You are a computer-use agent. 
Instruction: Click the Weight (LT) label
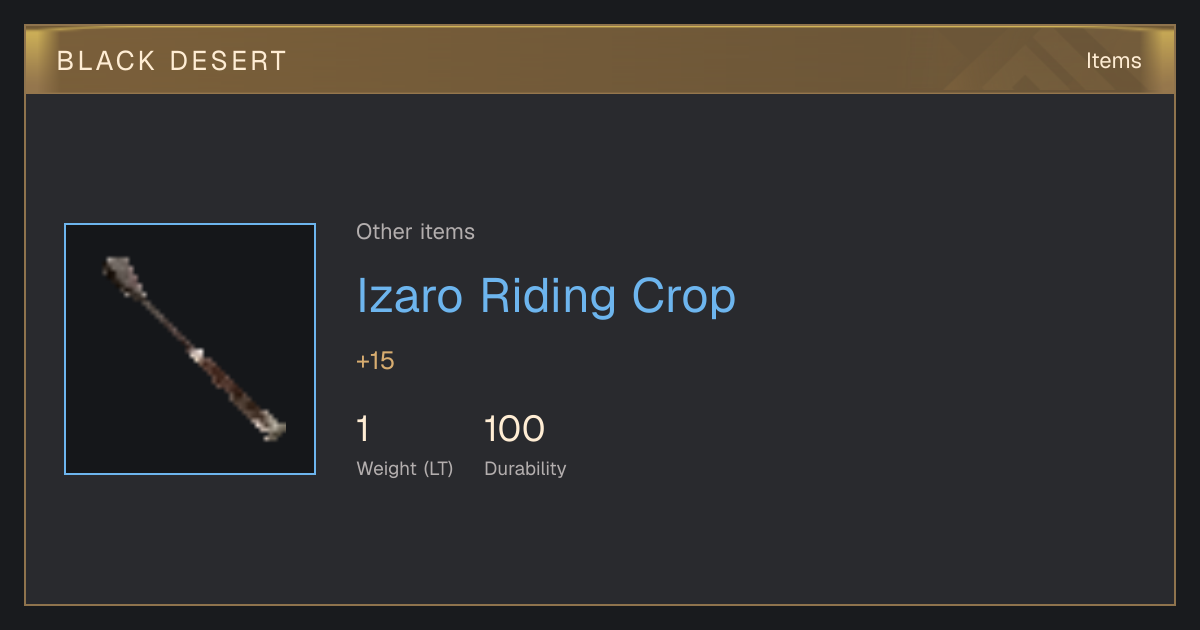[405, 469]
